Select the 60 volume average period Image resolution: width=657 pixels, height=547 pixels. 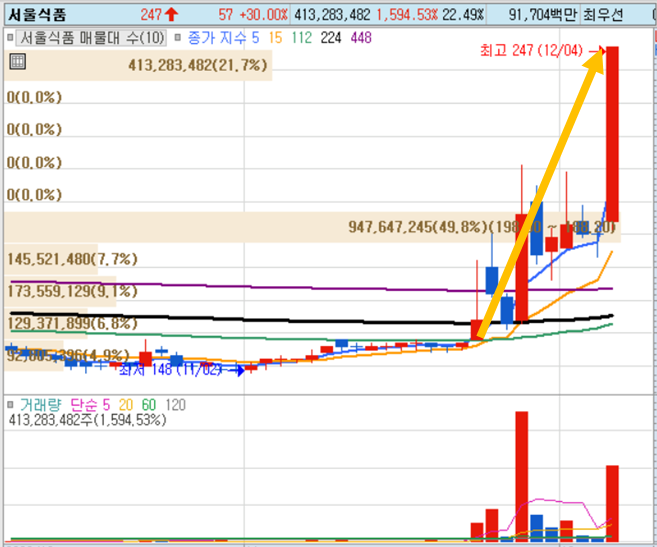coord(149,405)
